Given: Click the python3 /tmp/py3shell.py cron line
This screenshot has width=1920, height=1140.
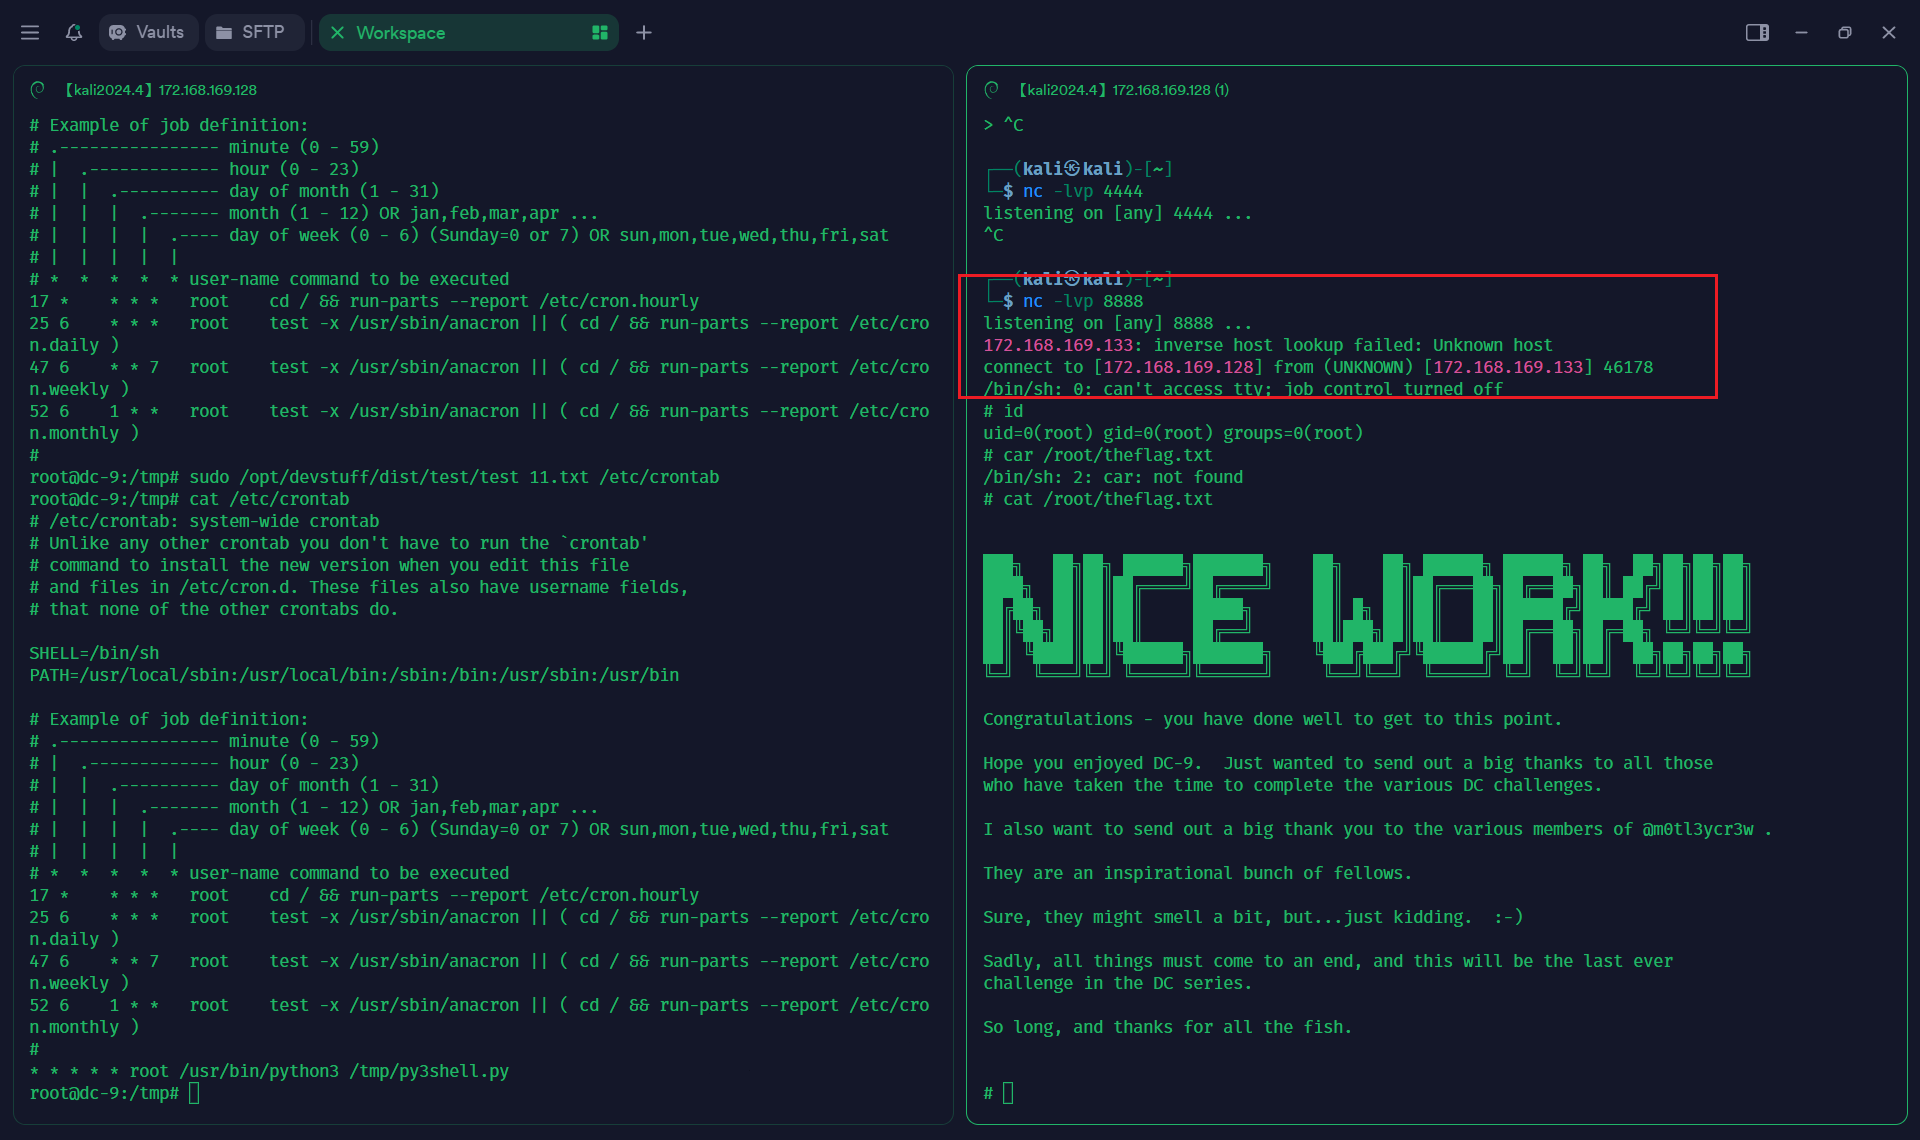Looking at the screenshot, I should point(269,1071).
